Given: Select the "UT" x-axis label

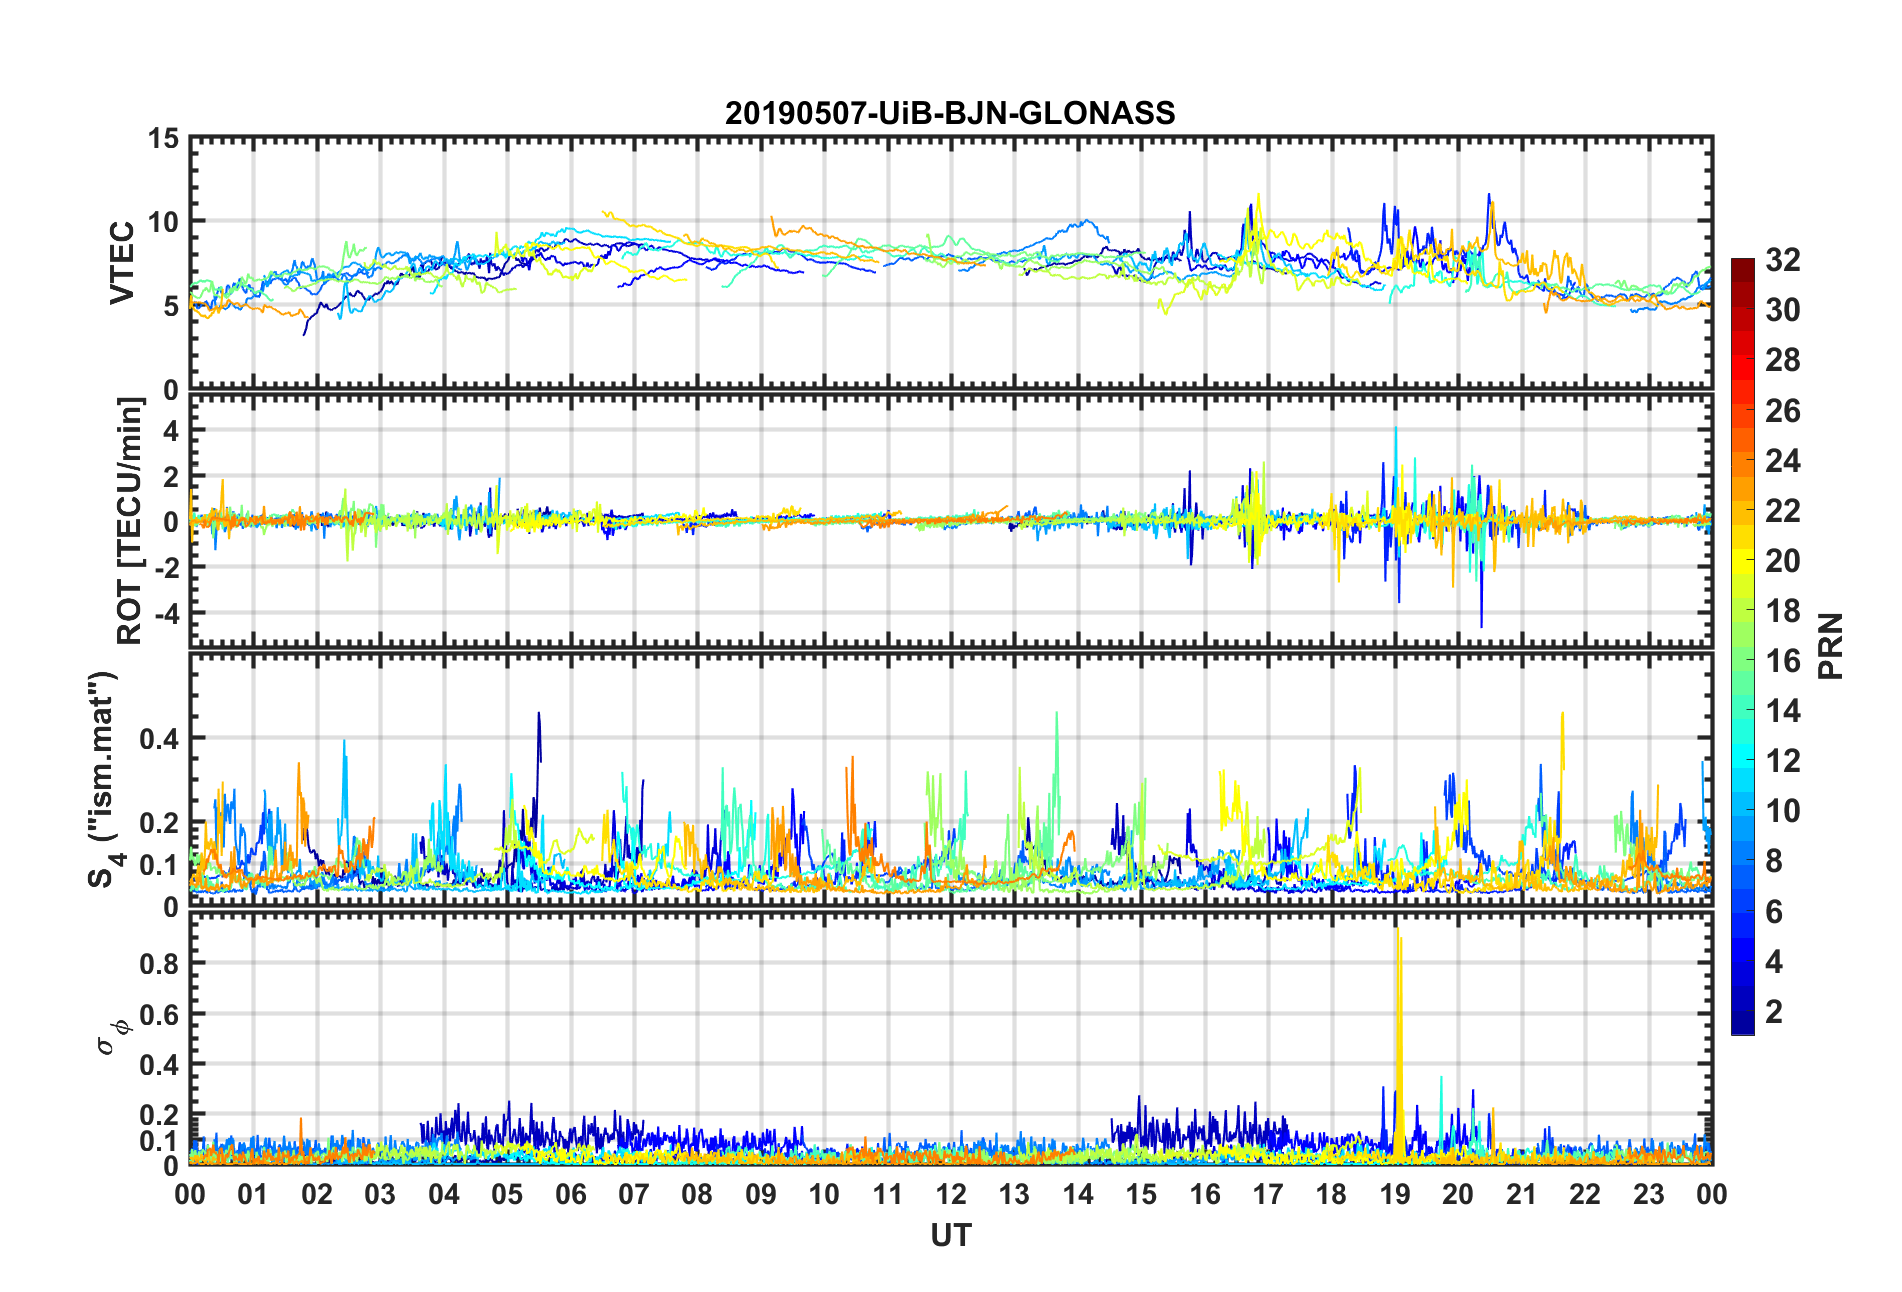Looking at the screenshot, I should [x=951, y=1236].
